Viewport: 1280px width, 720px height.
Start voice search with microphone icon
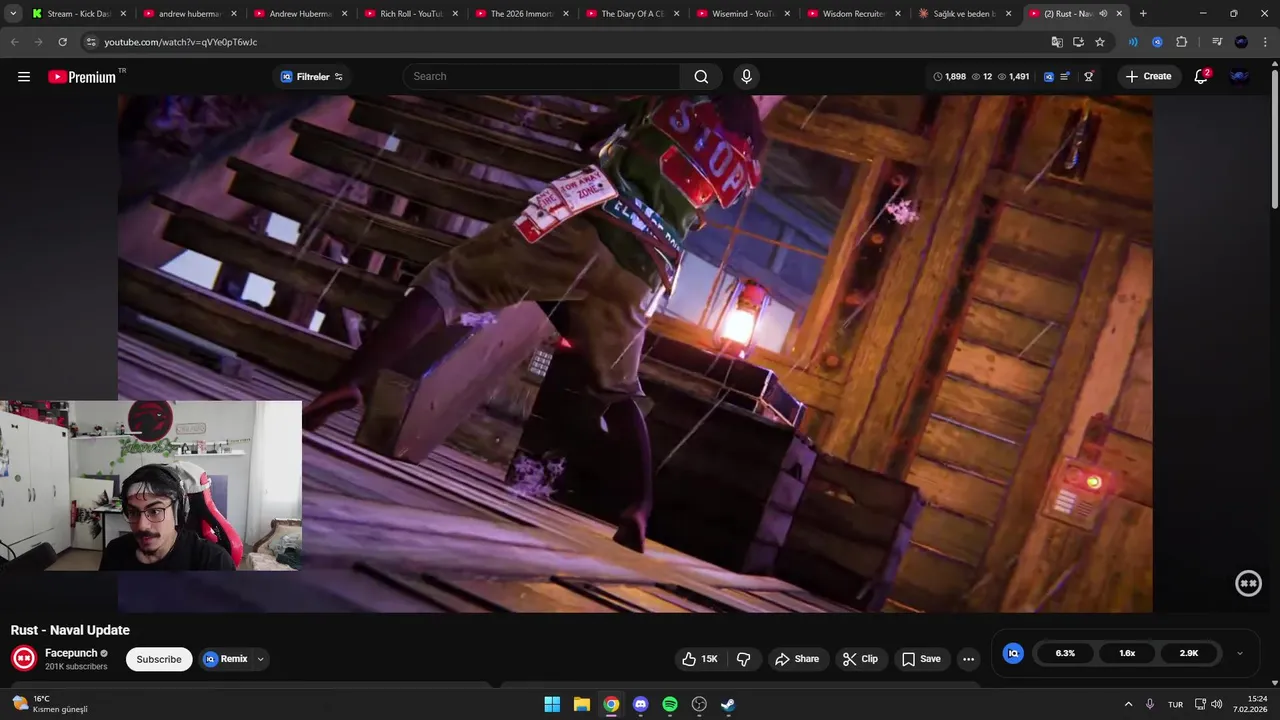point(746,76)
